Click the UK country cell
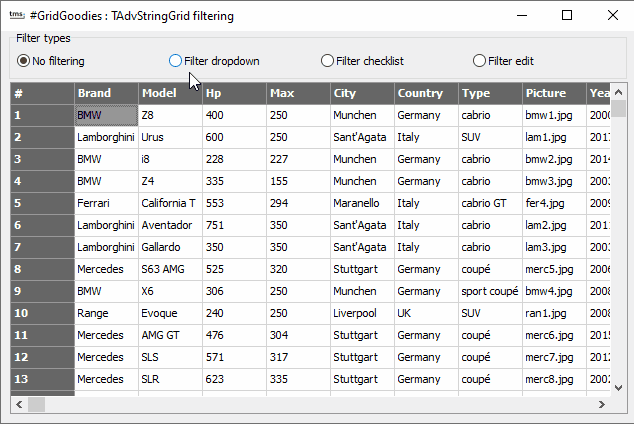Image resolution: width=634 pixels, height=426 pixels. click(427, 313)
